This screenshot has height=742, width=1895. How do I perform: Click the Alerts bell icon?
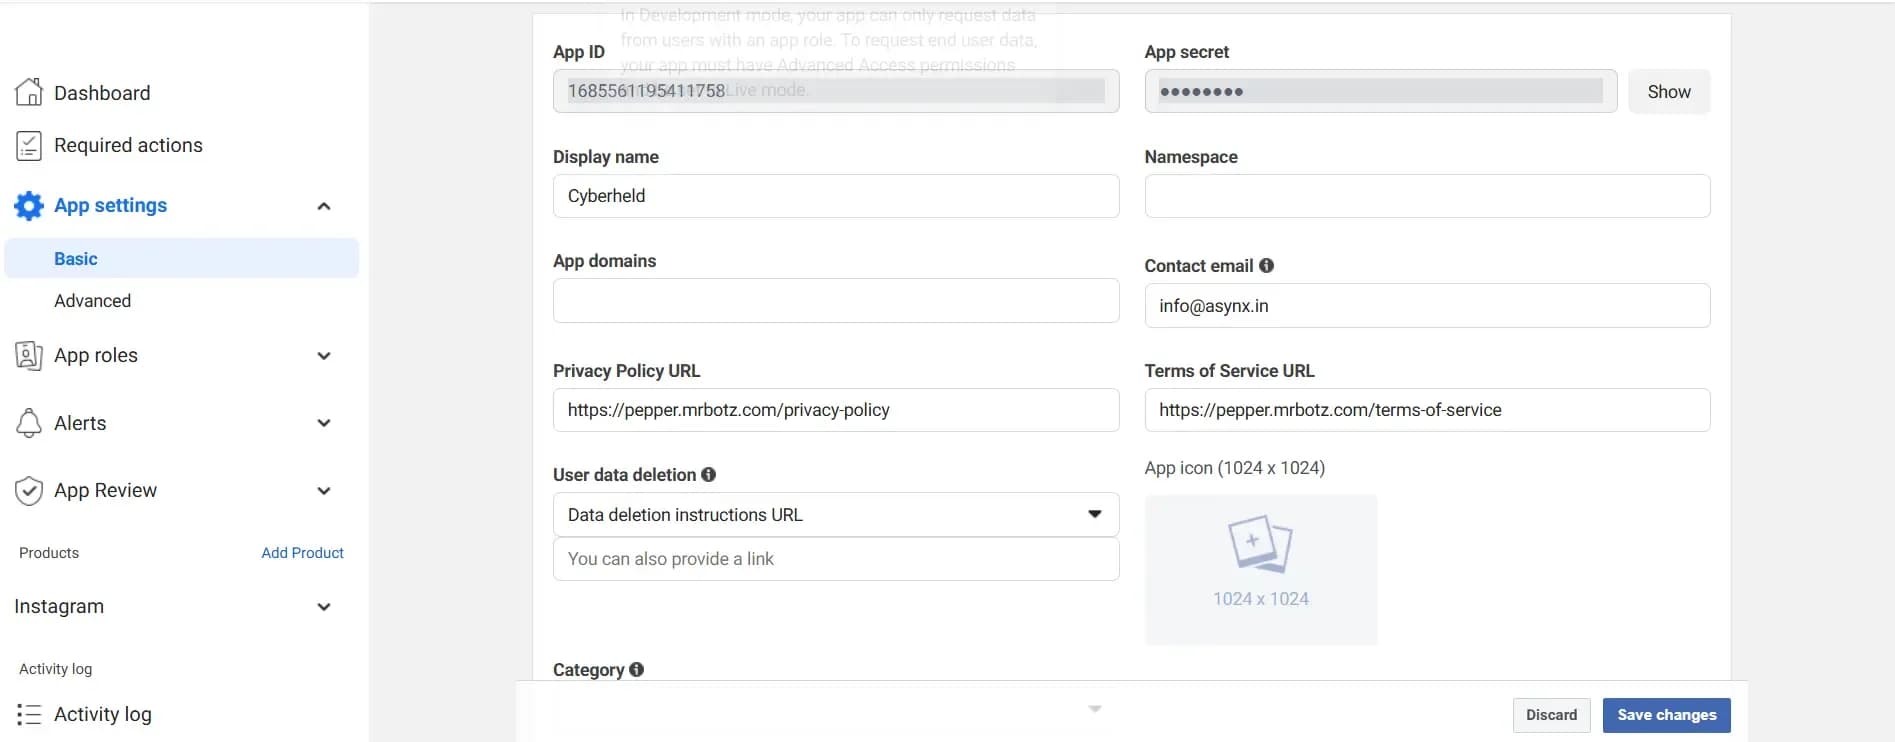pos(29,423)
